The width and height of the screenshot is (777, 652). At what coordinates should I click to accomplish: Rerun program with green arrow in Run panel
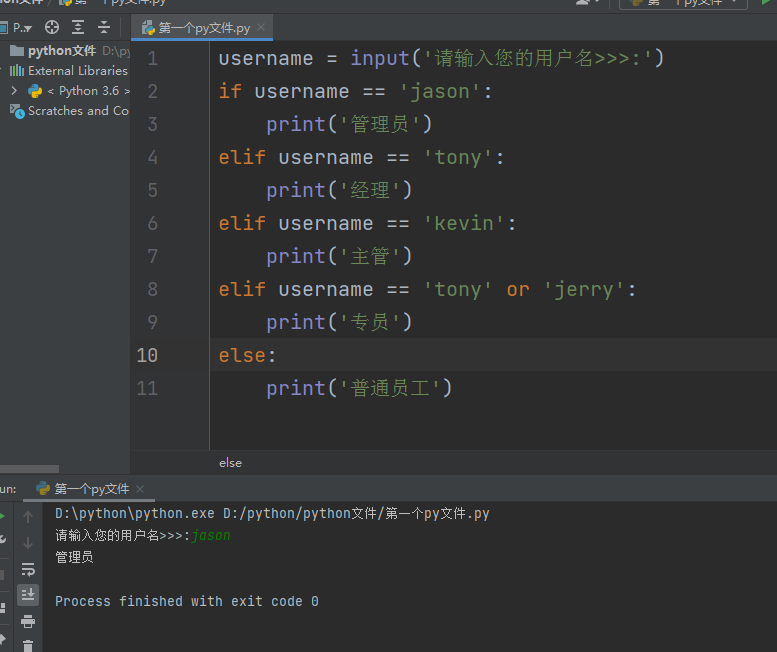pos(2,516)
